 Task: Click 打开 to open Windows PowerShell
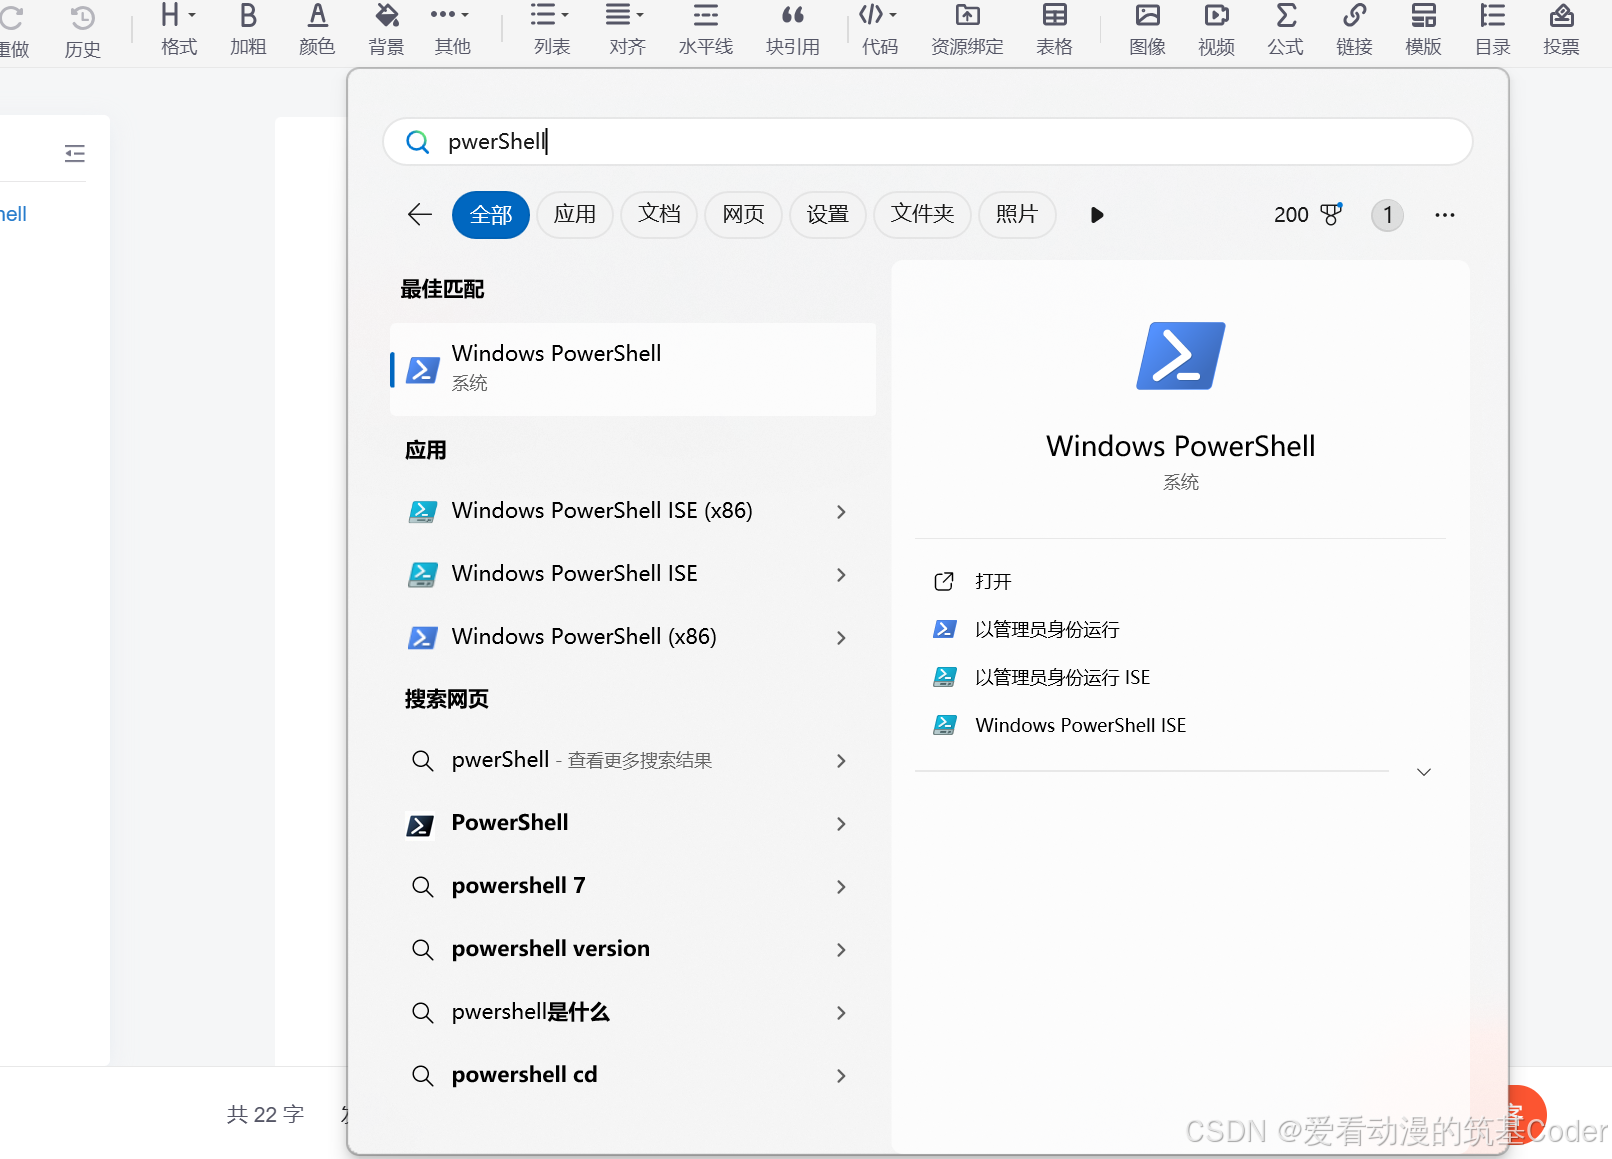pos(993,582)
